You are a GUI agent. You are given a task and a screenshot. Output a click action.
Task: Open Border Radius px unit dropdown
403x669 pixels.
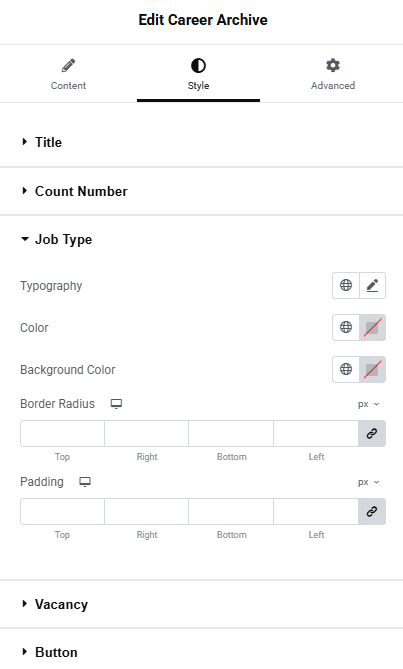click(368, 404)
